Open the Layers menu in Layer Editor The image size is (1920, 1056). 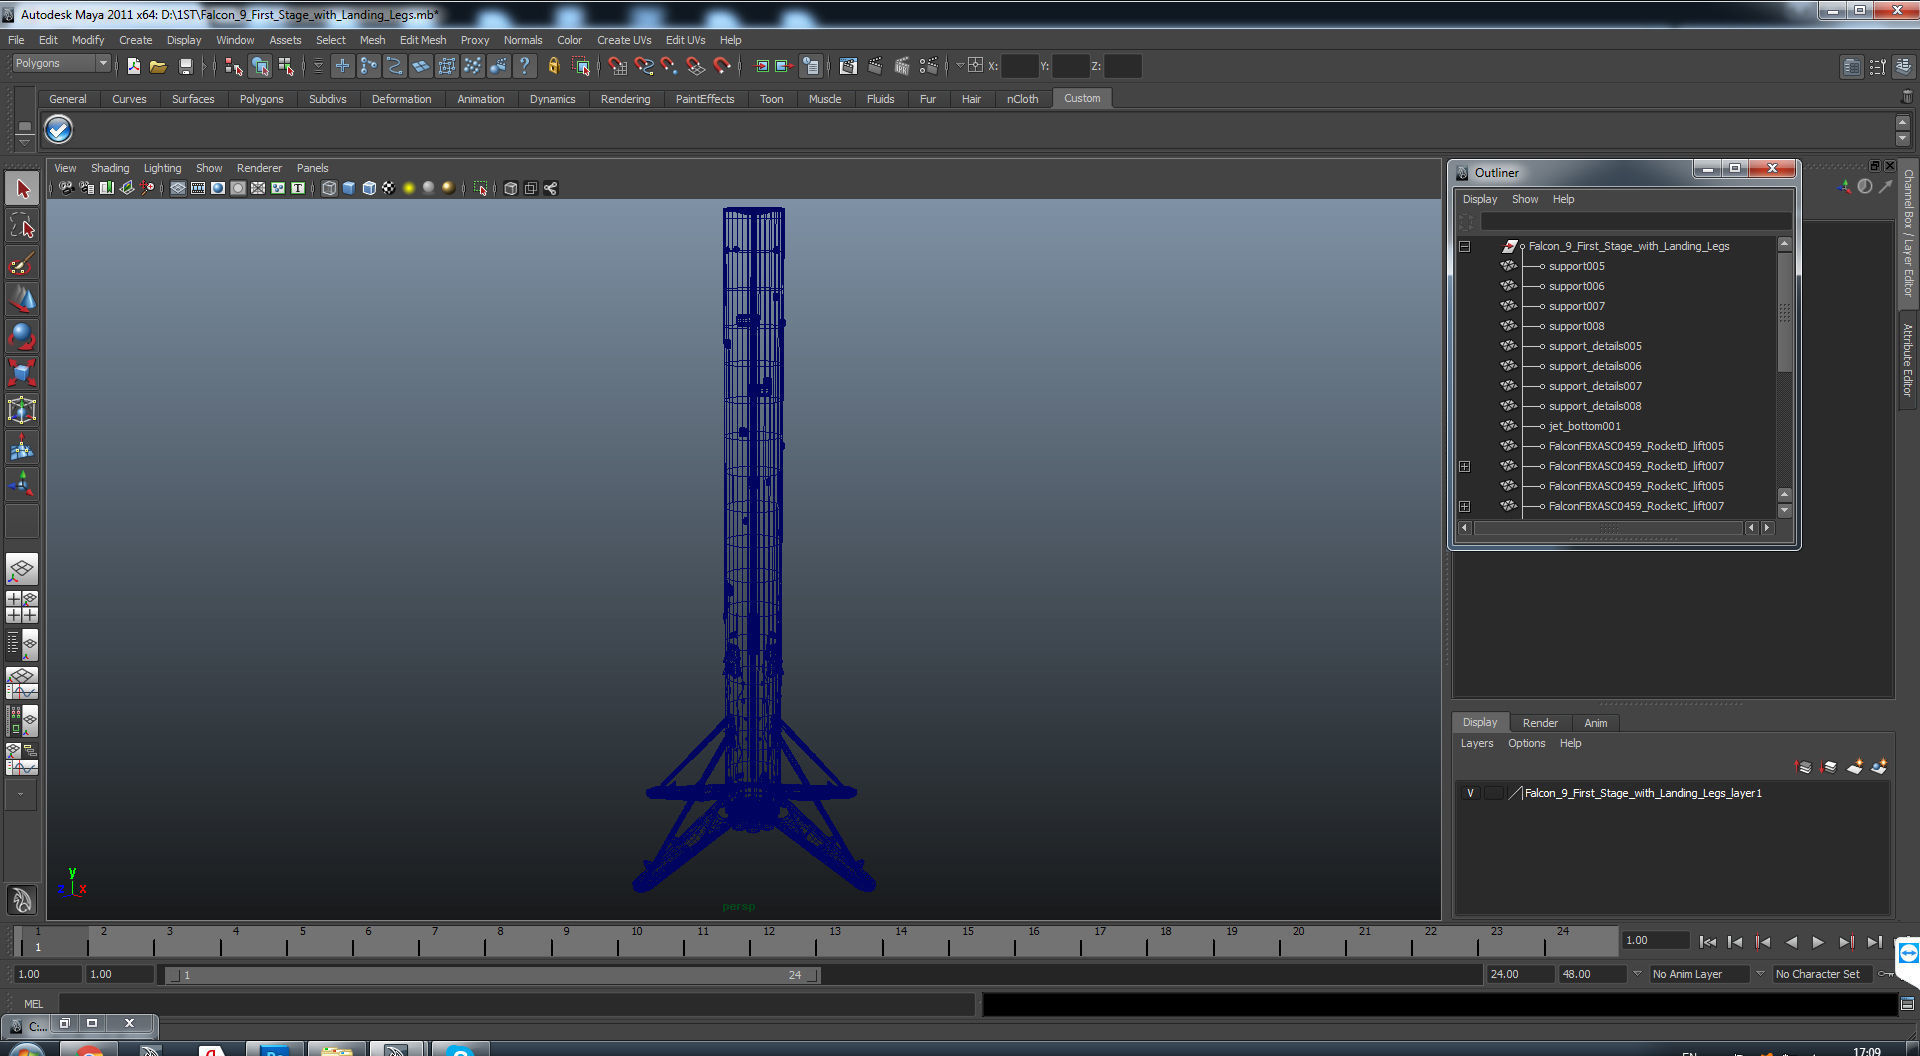[1476, 743]
